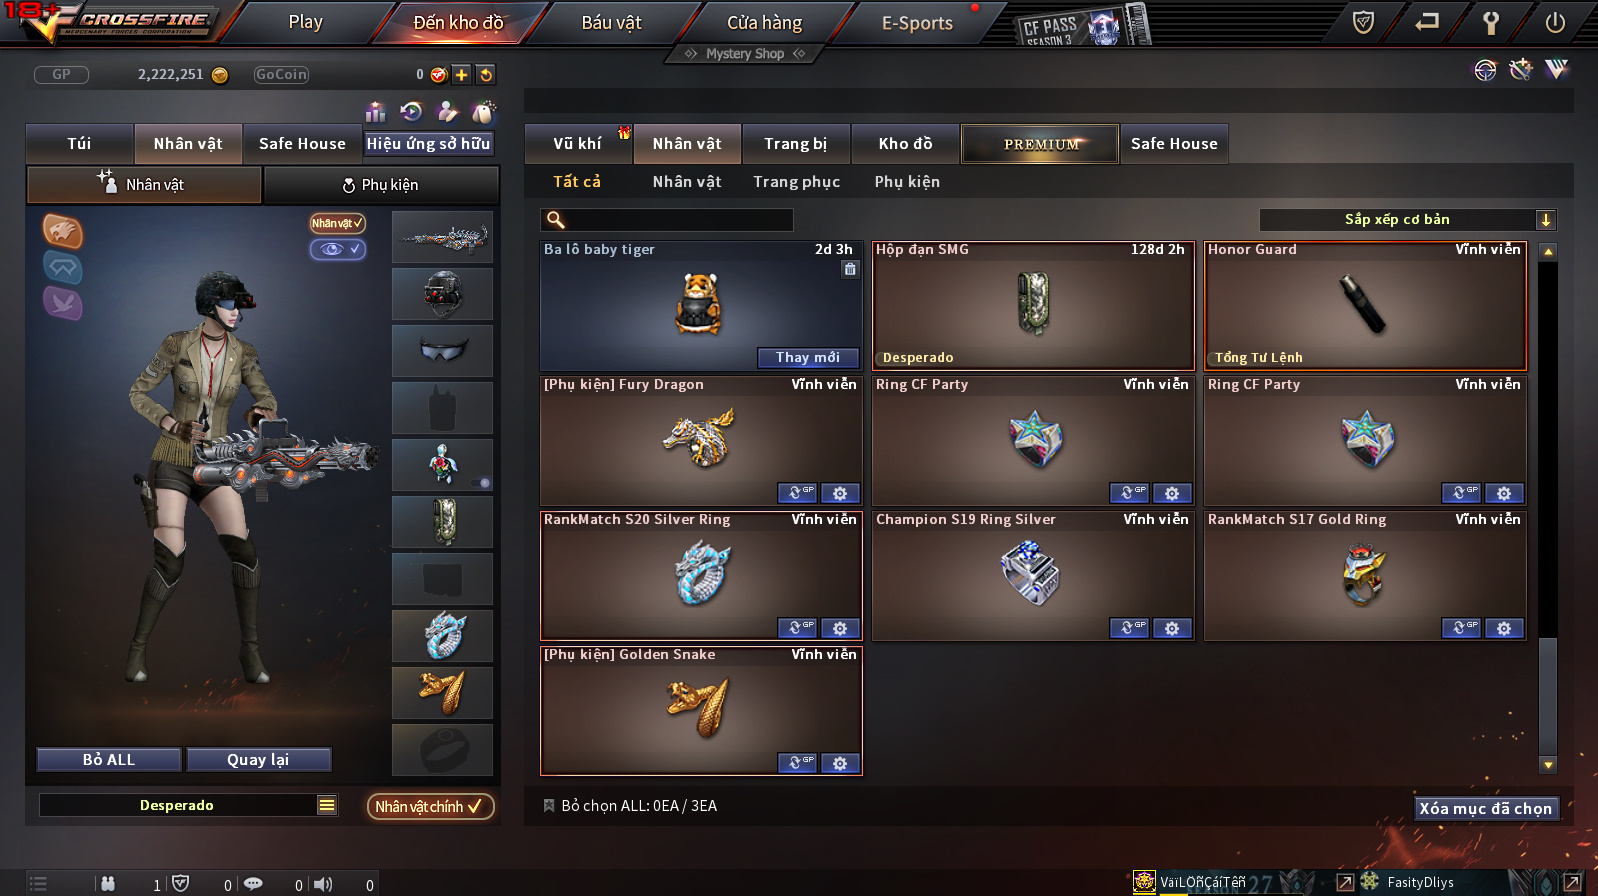Click the magnifier search icon
Screen dimensions: 1598x896
556,220
